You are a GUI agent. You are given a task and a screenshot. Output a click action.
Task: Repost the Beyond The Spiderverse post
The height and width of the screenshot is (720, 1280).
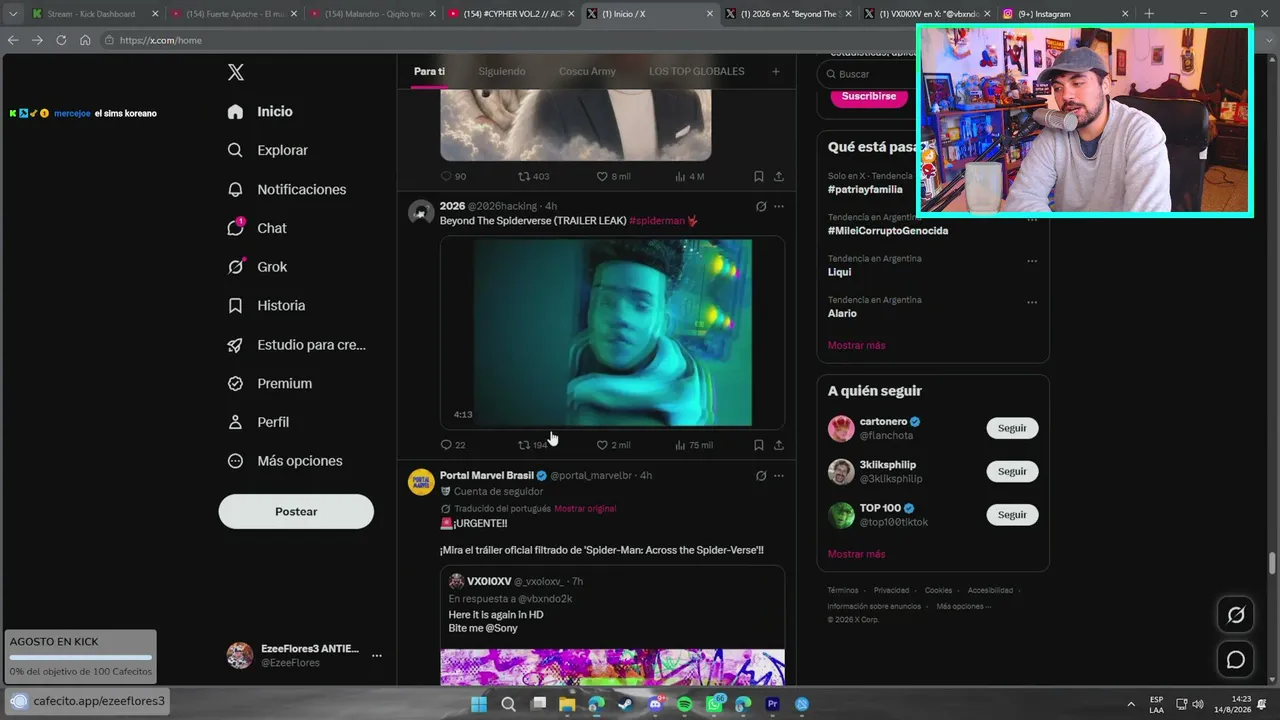tap(533, 445)
